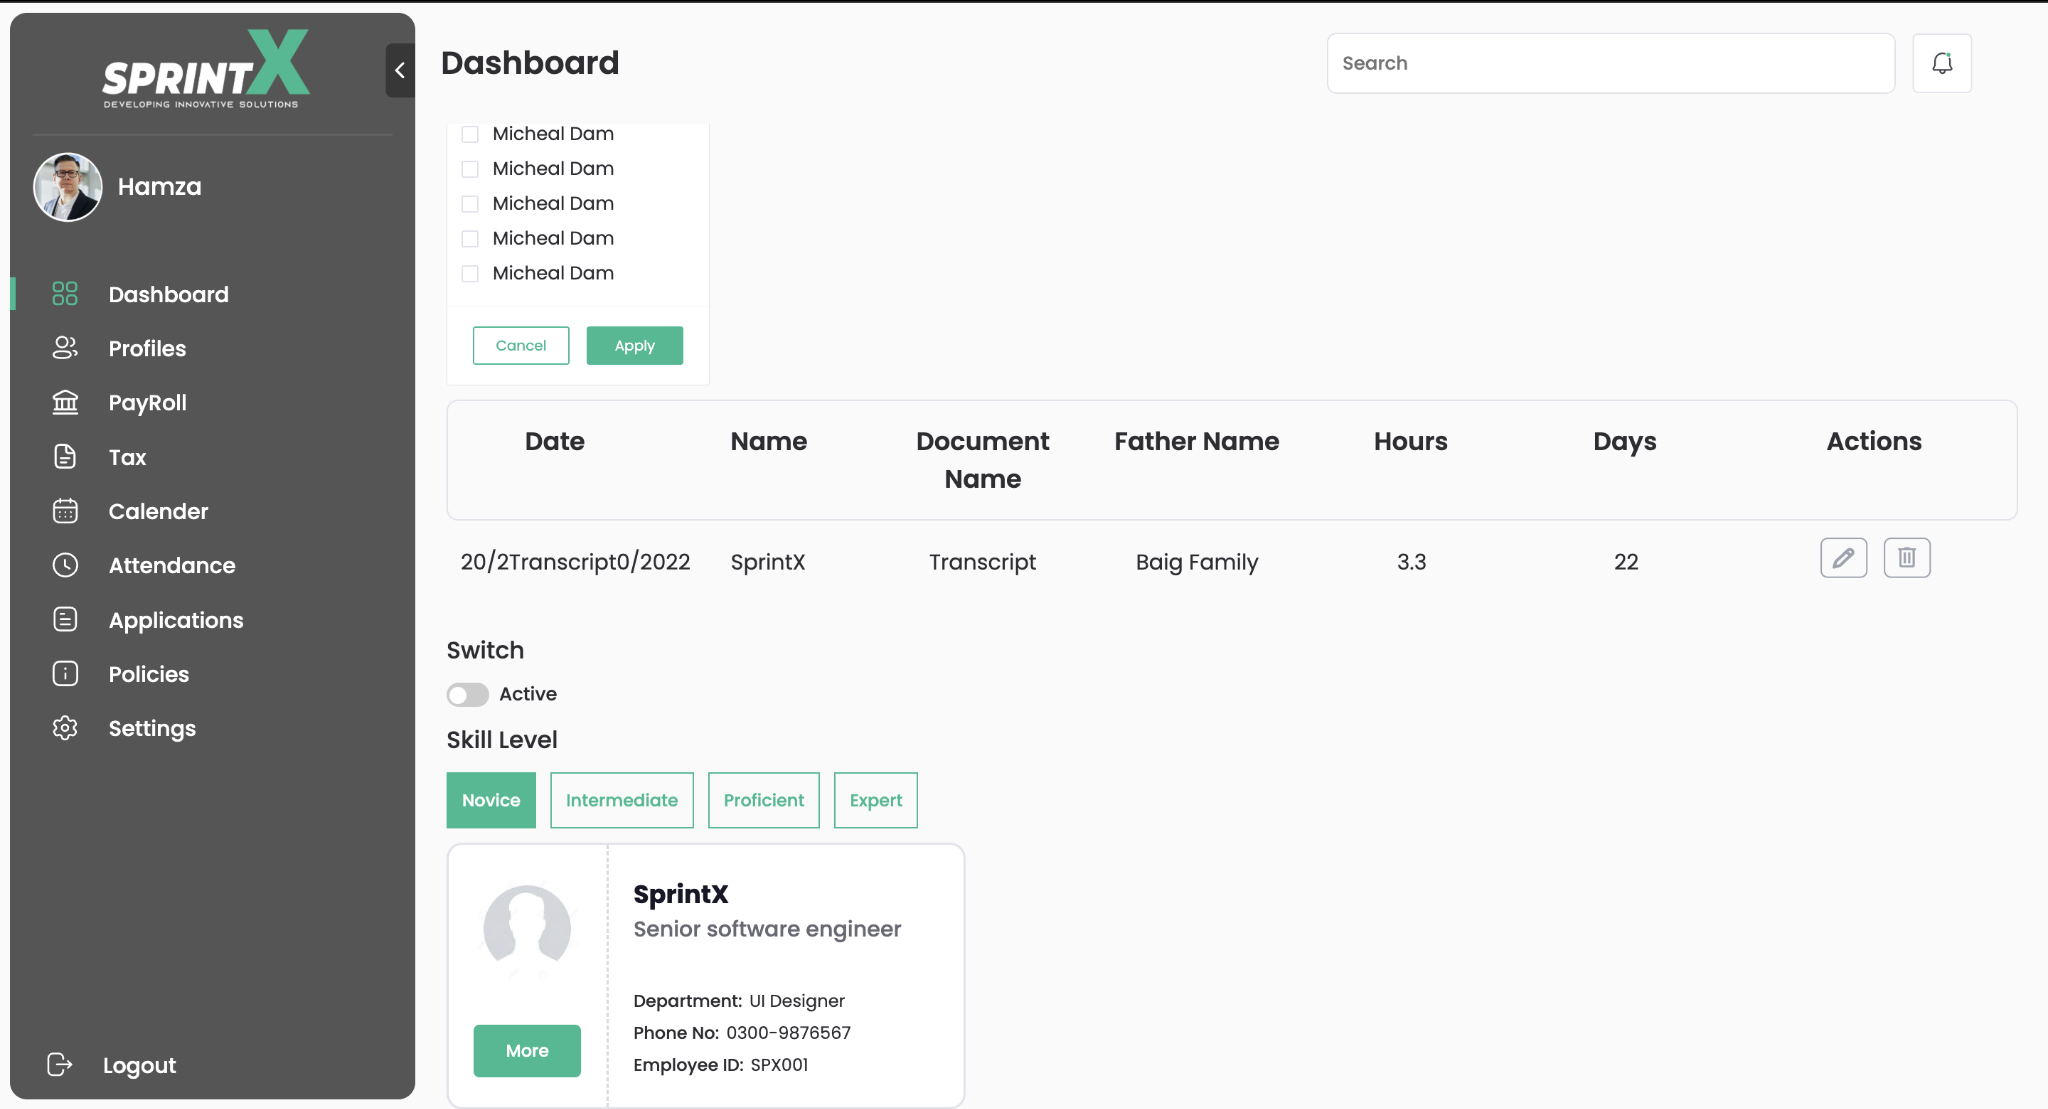
Task: Click the Settings gear icon
Action: point(65,728)
